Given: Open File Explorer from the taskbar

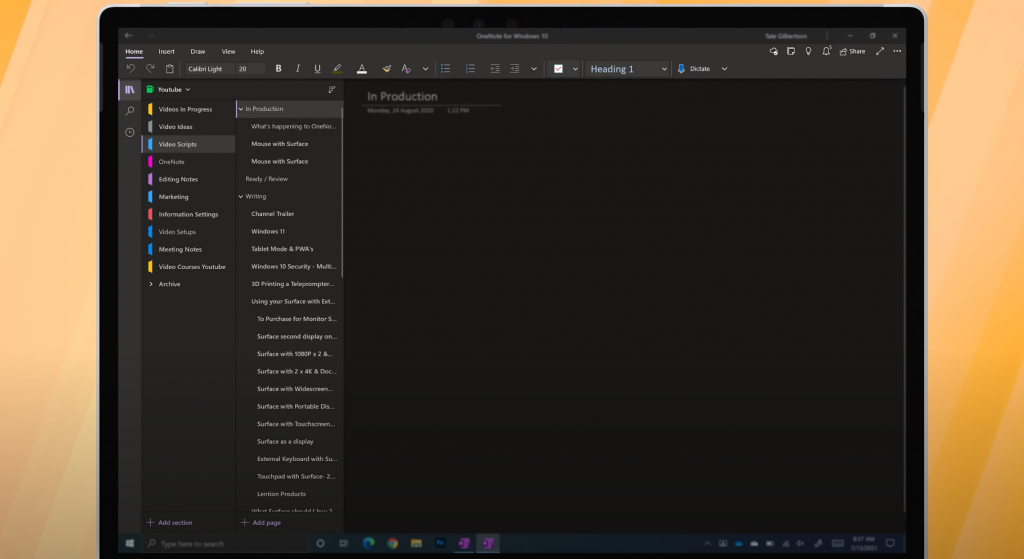Looking at the screenshot, I should pos(416,543).
